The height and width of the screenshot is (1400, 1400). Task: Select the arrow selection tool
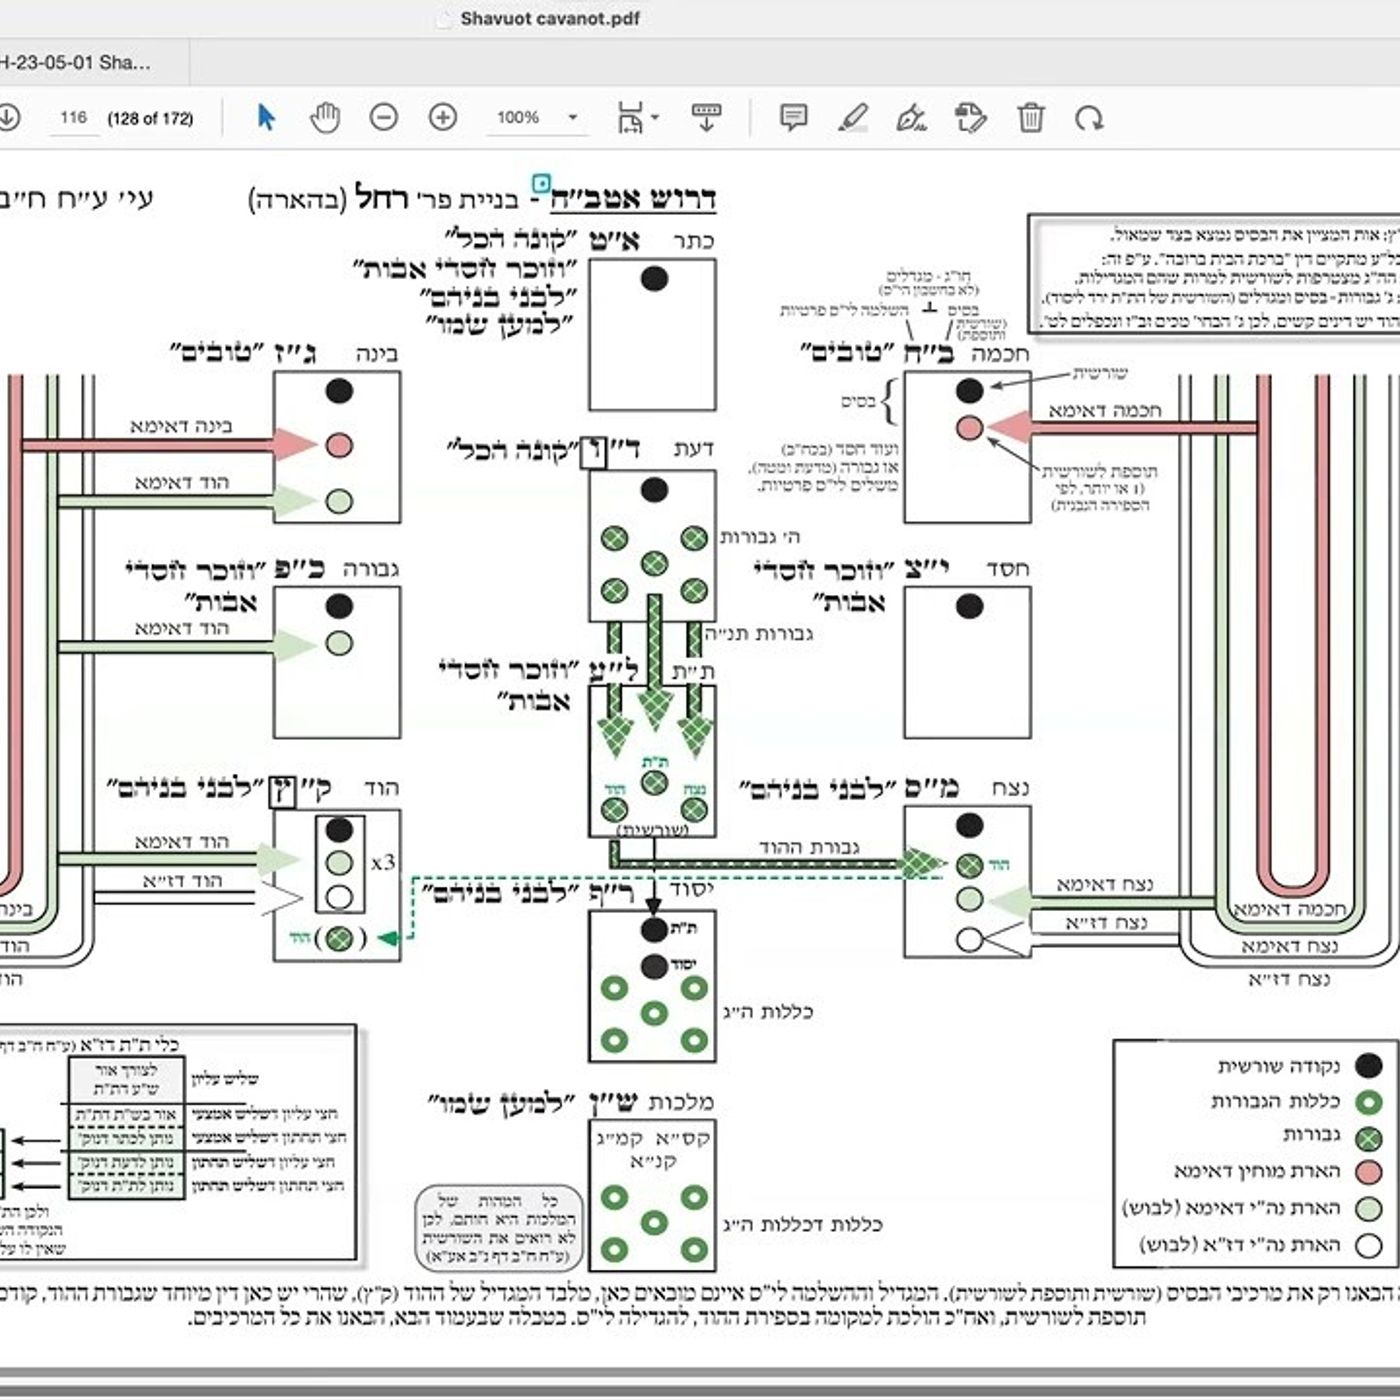[265, 117]
